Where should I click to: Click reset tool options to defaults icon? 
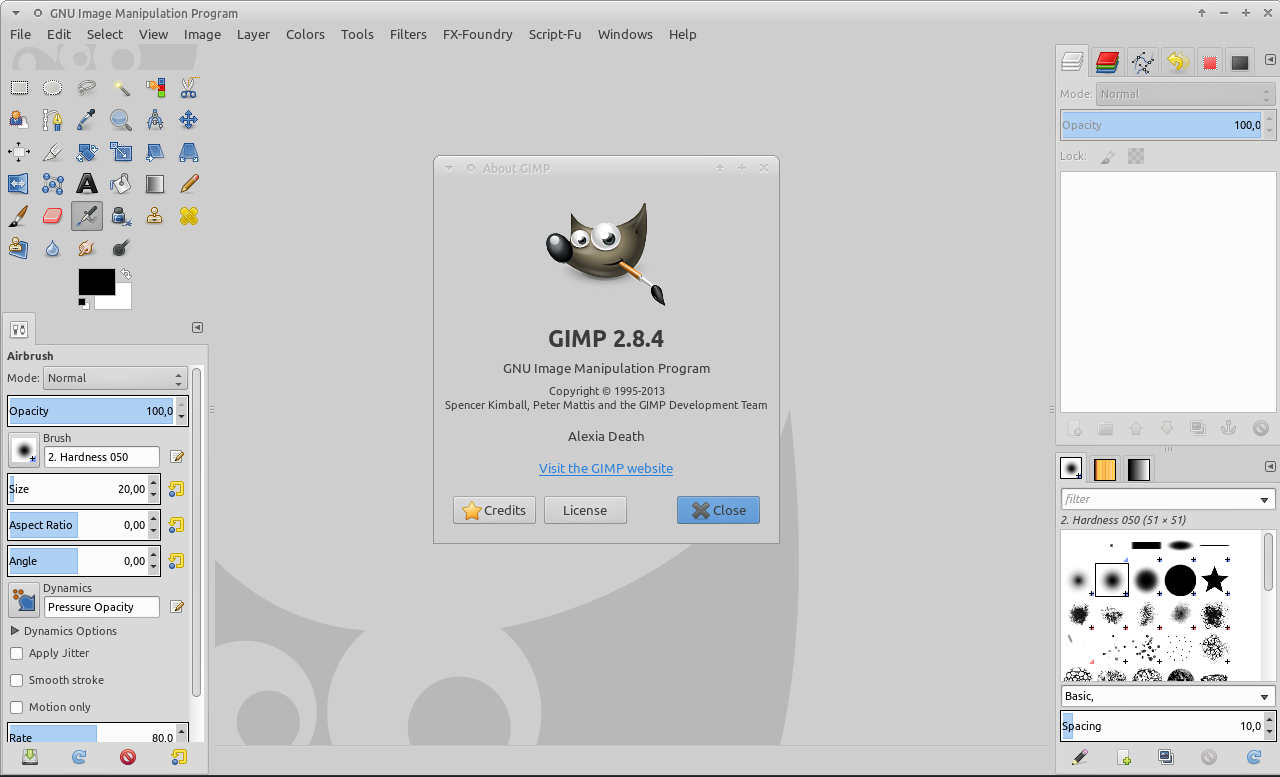pyautogui.click(x=178, y=757)
